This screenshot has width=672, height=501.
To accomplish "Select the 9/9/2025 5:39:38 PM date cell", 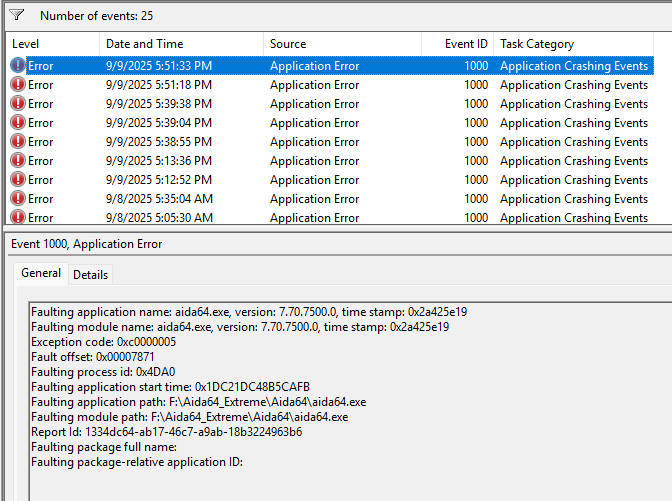I will coord(159,104).
